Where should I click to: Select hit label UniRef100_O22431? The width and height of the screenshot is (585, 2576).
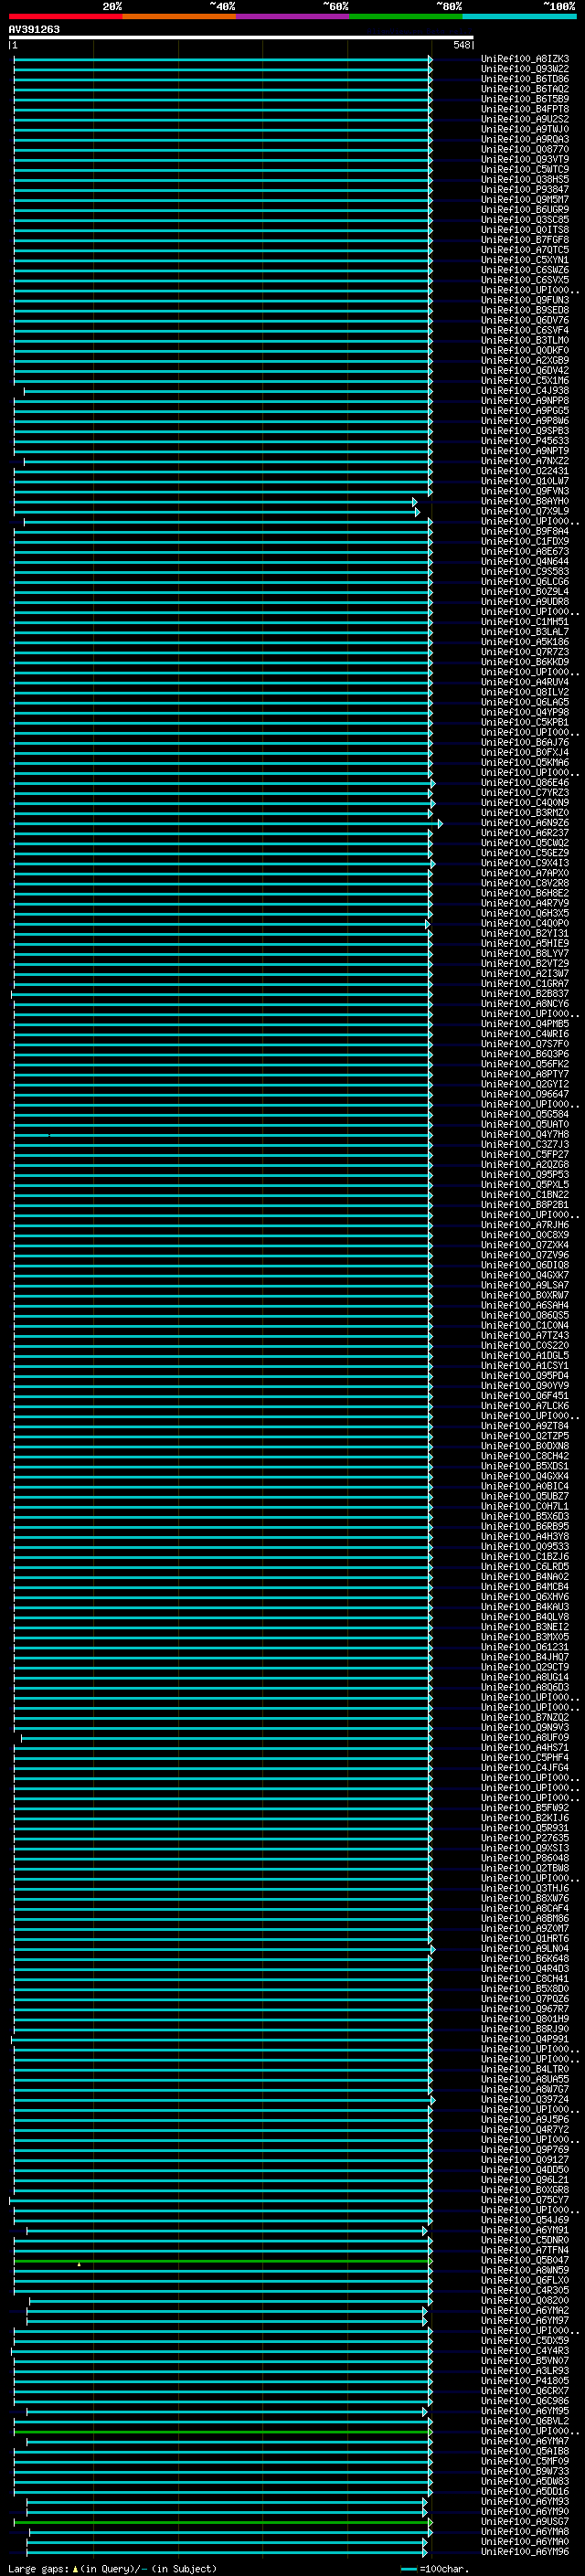point(525,471)
